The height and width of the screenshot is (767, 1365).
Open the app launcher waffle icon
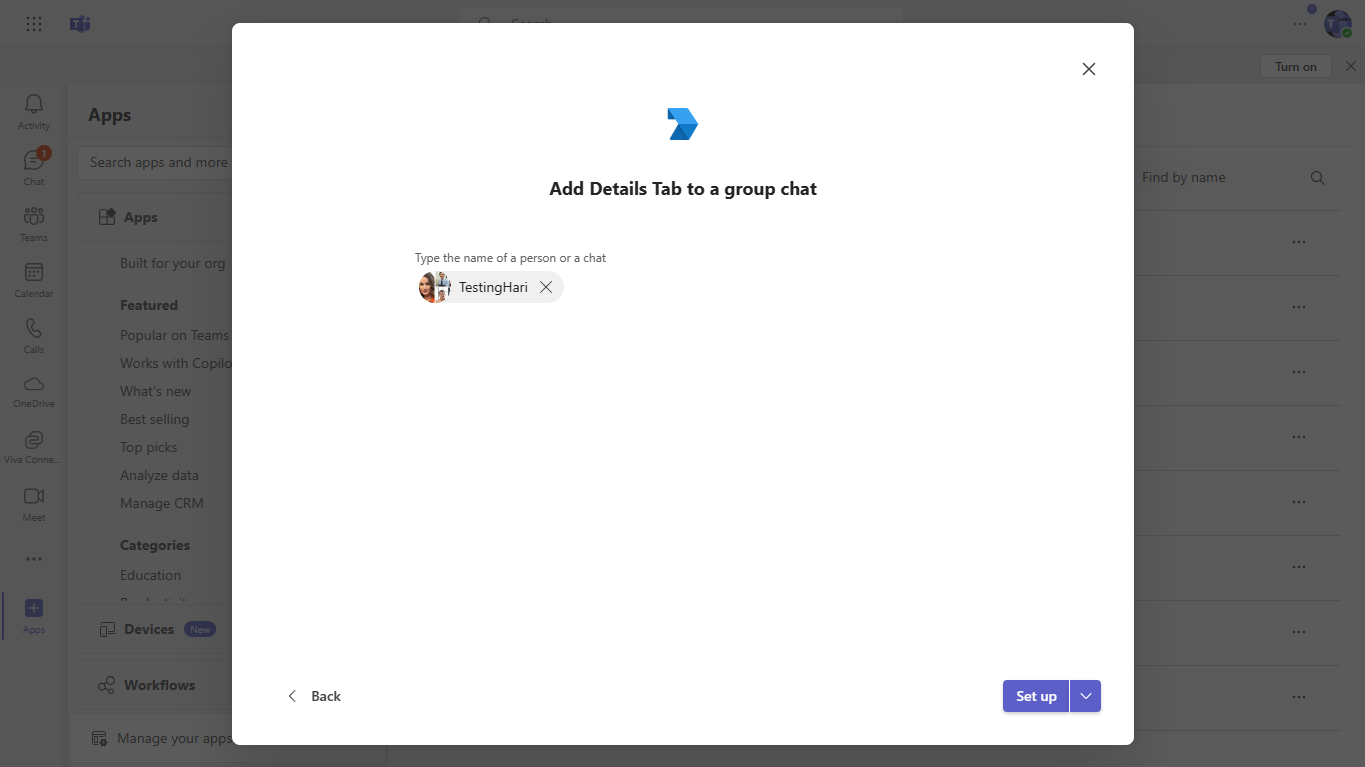coord(34,24)
